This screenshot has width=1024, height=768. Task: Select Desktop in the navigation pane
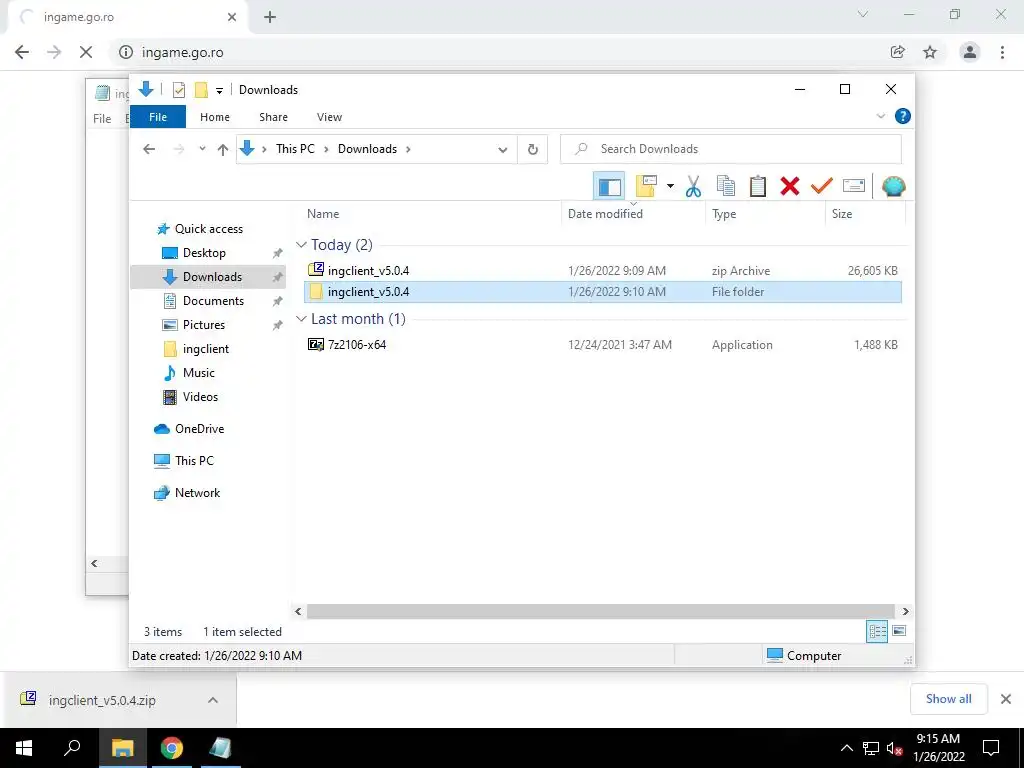coord(204,253)
